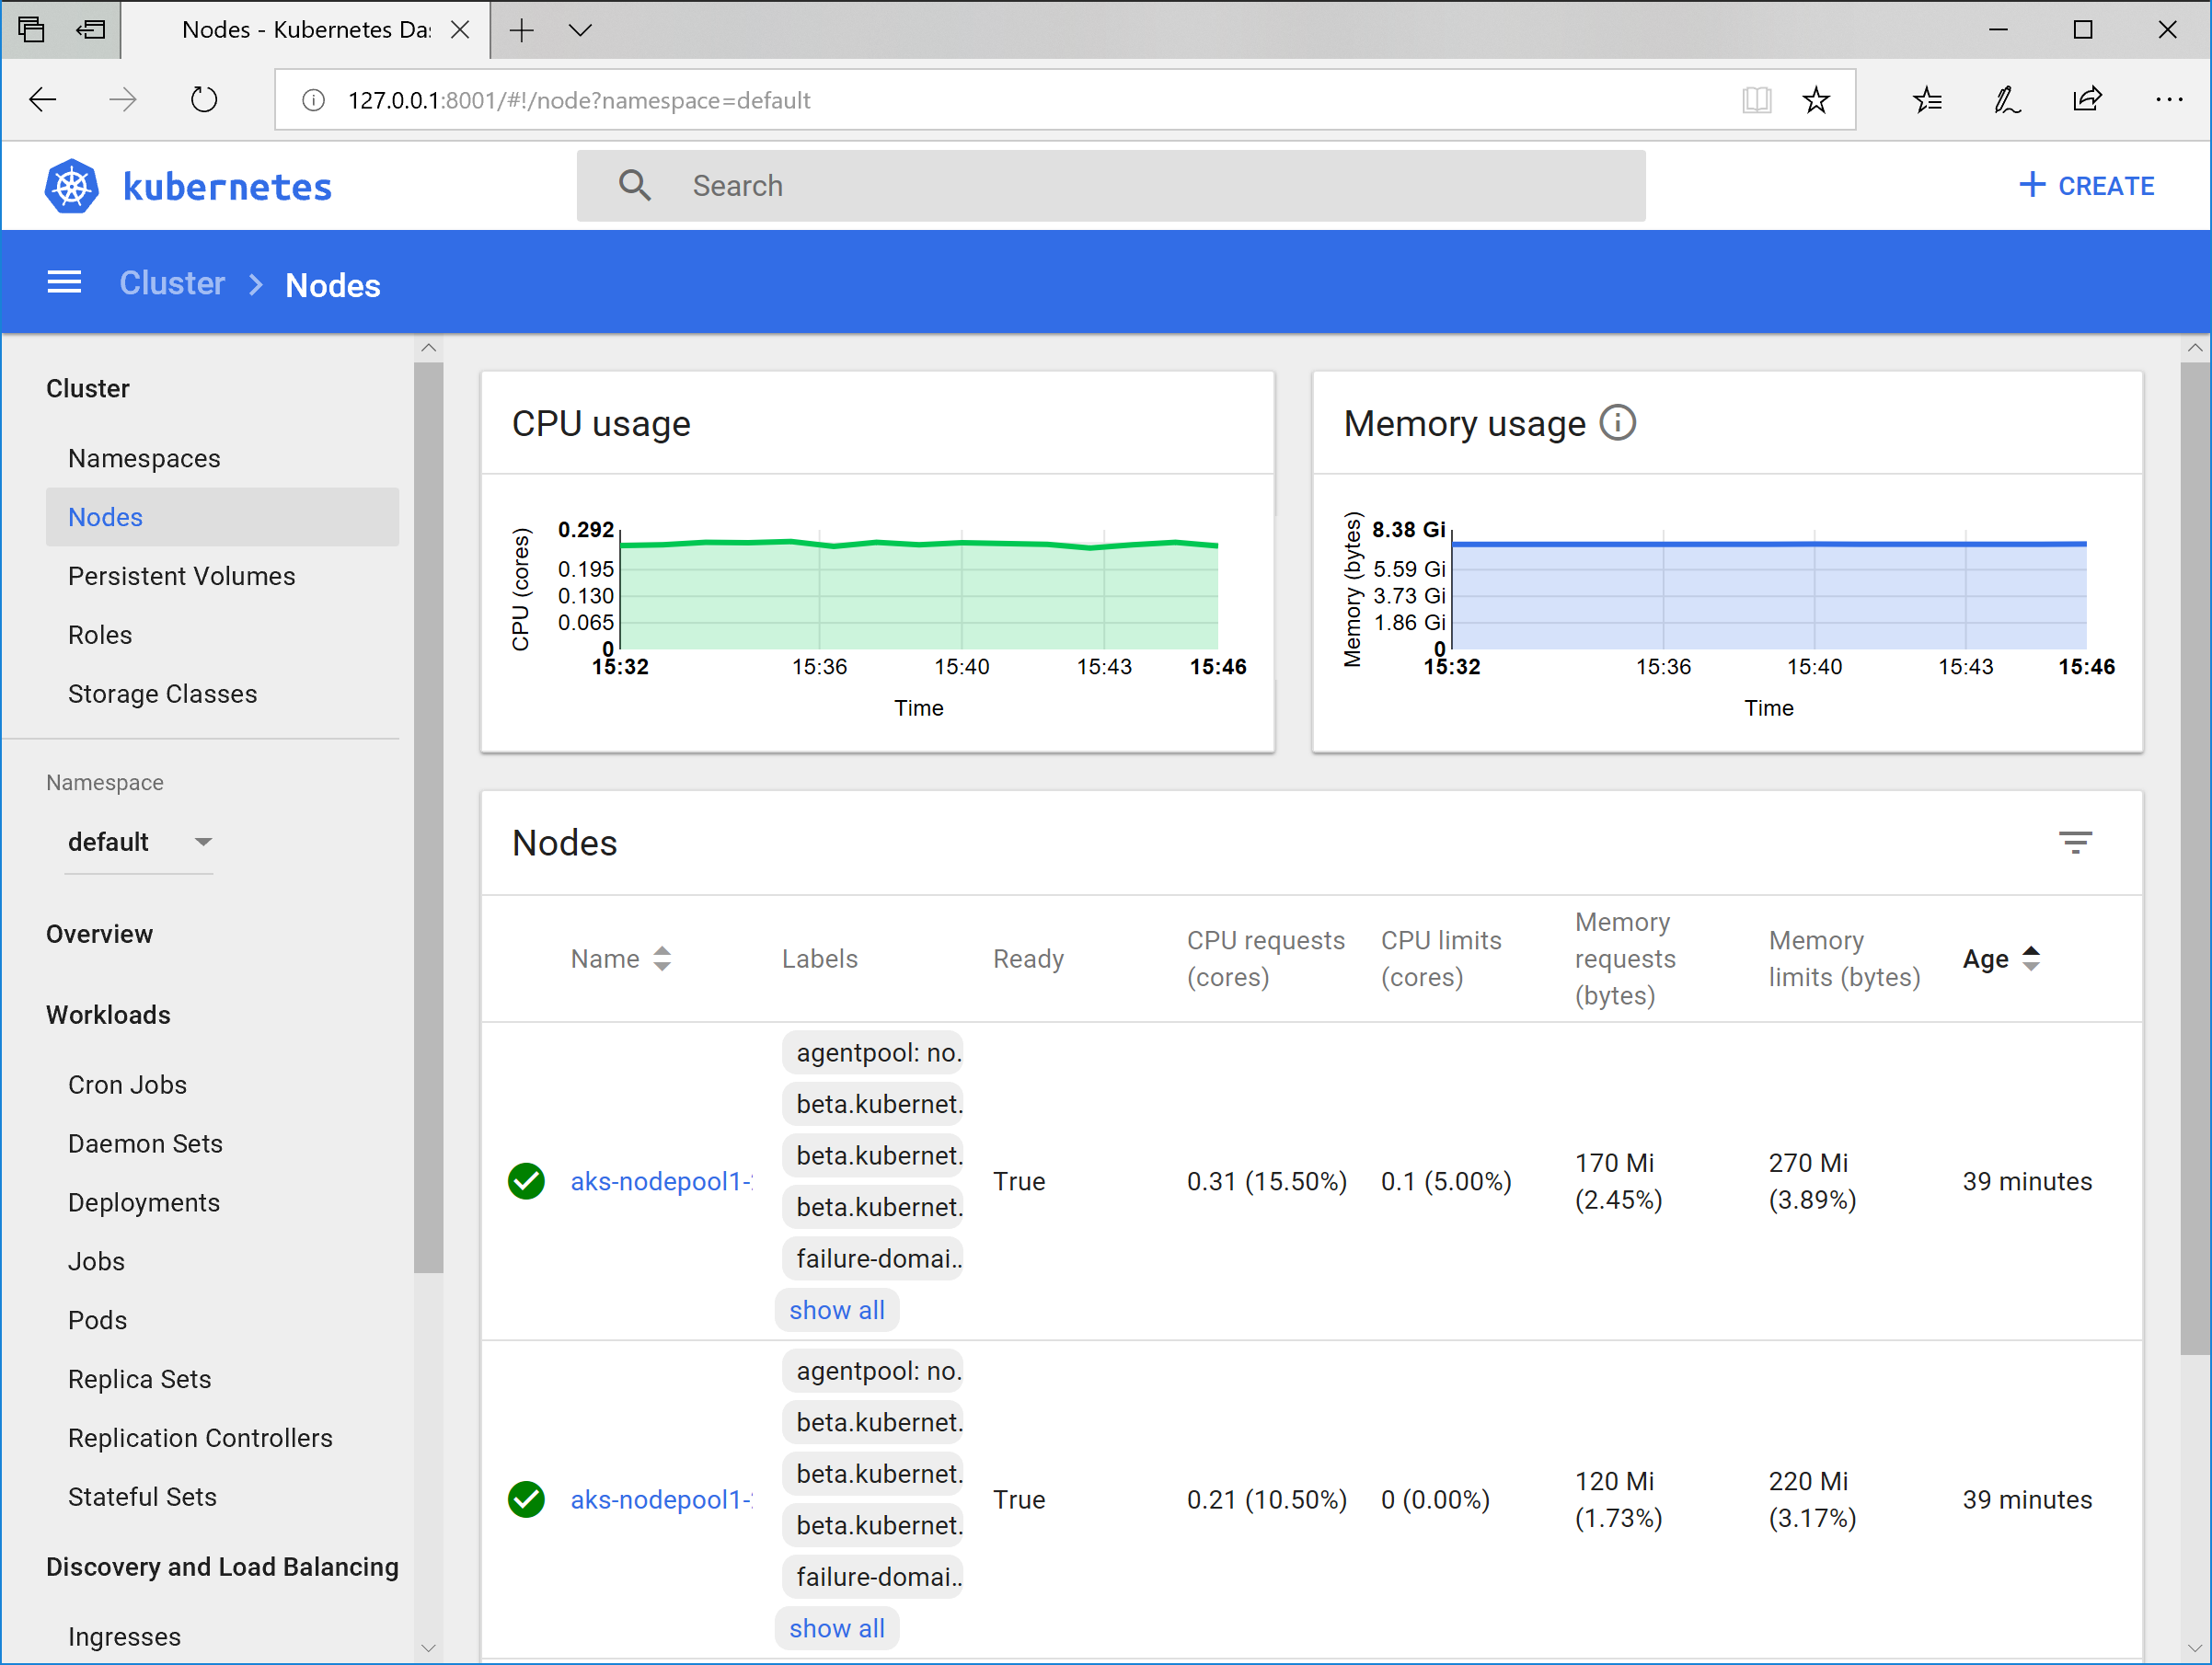Open Replication Controllers in sidebar
The height and width of the screenshot is (1665, 2212).
tap(200, 1438)
